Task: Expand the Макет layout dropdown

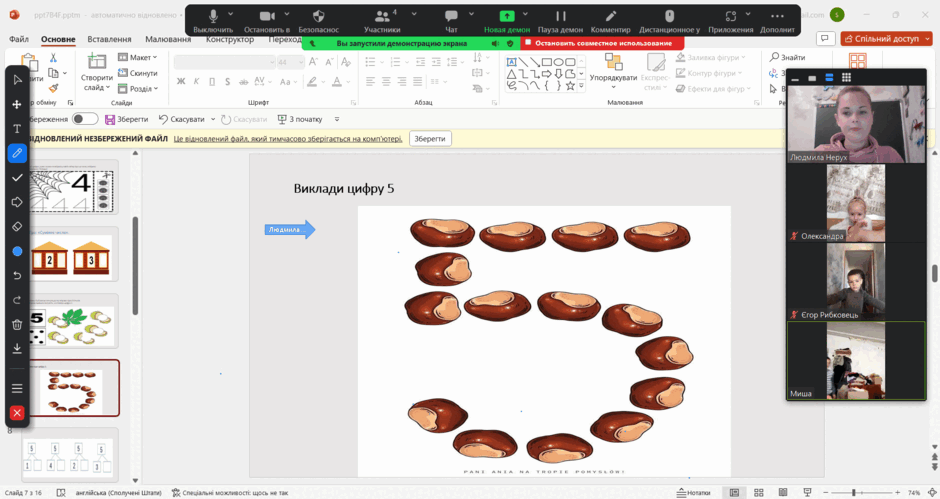Action: click(x=137, y=58)
